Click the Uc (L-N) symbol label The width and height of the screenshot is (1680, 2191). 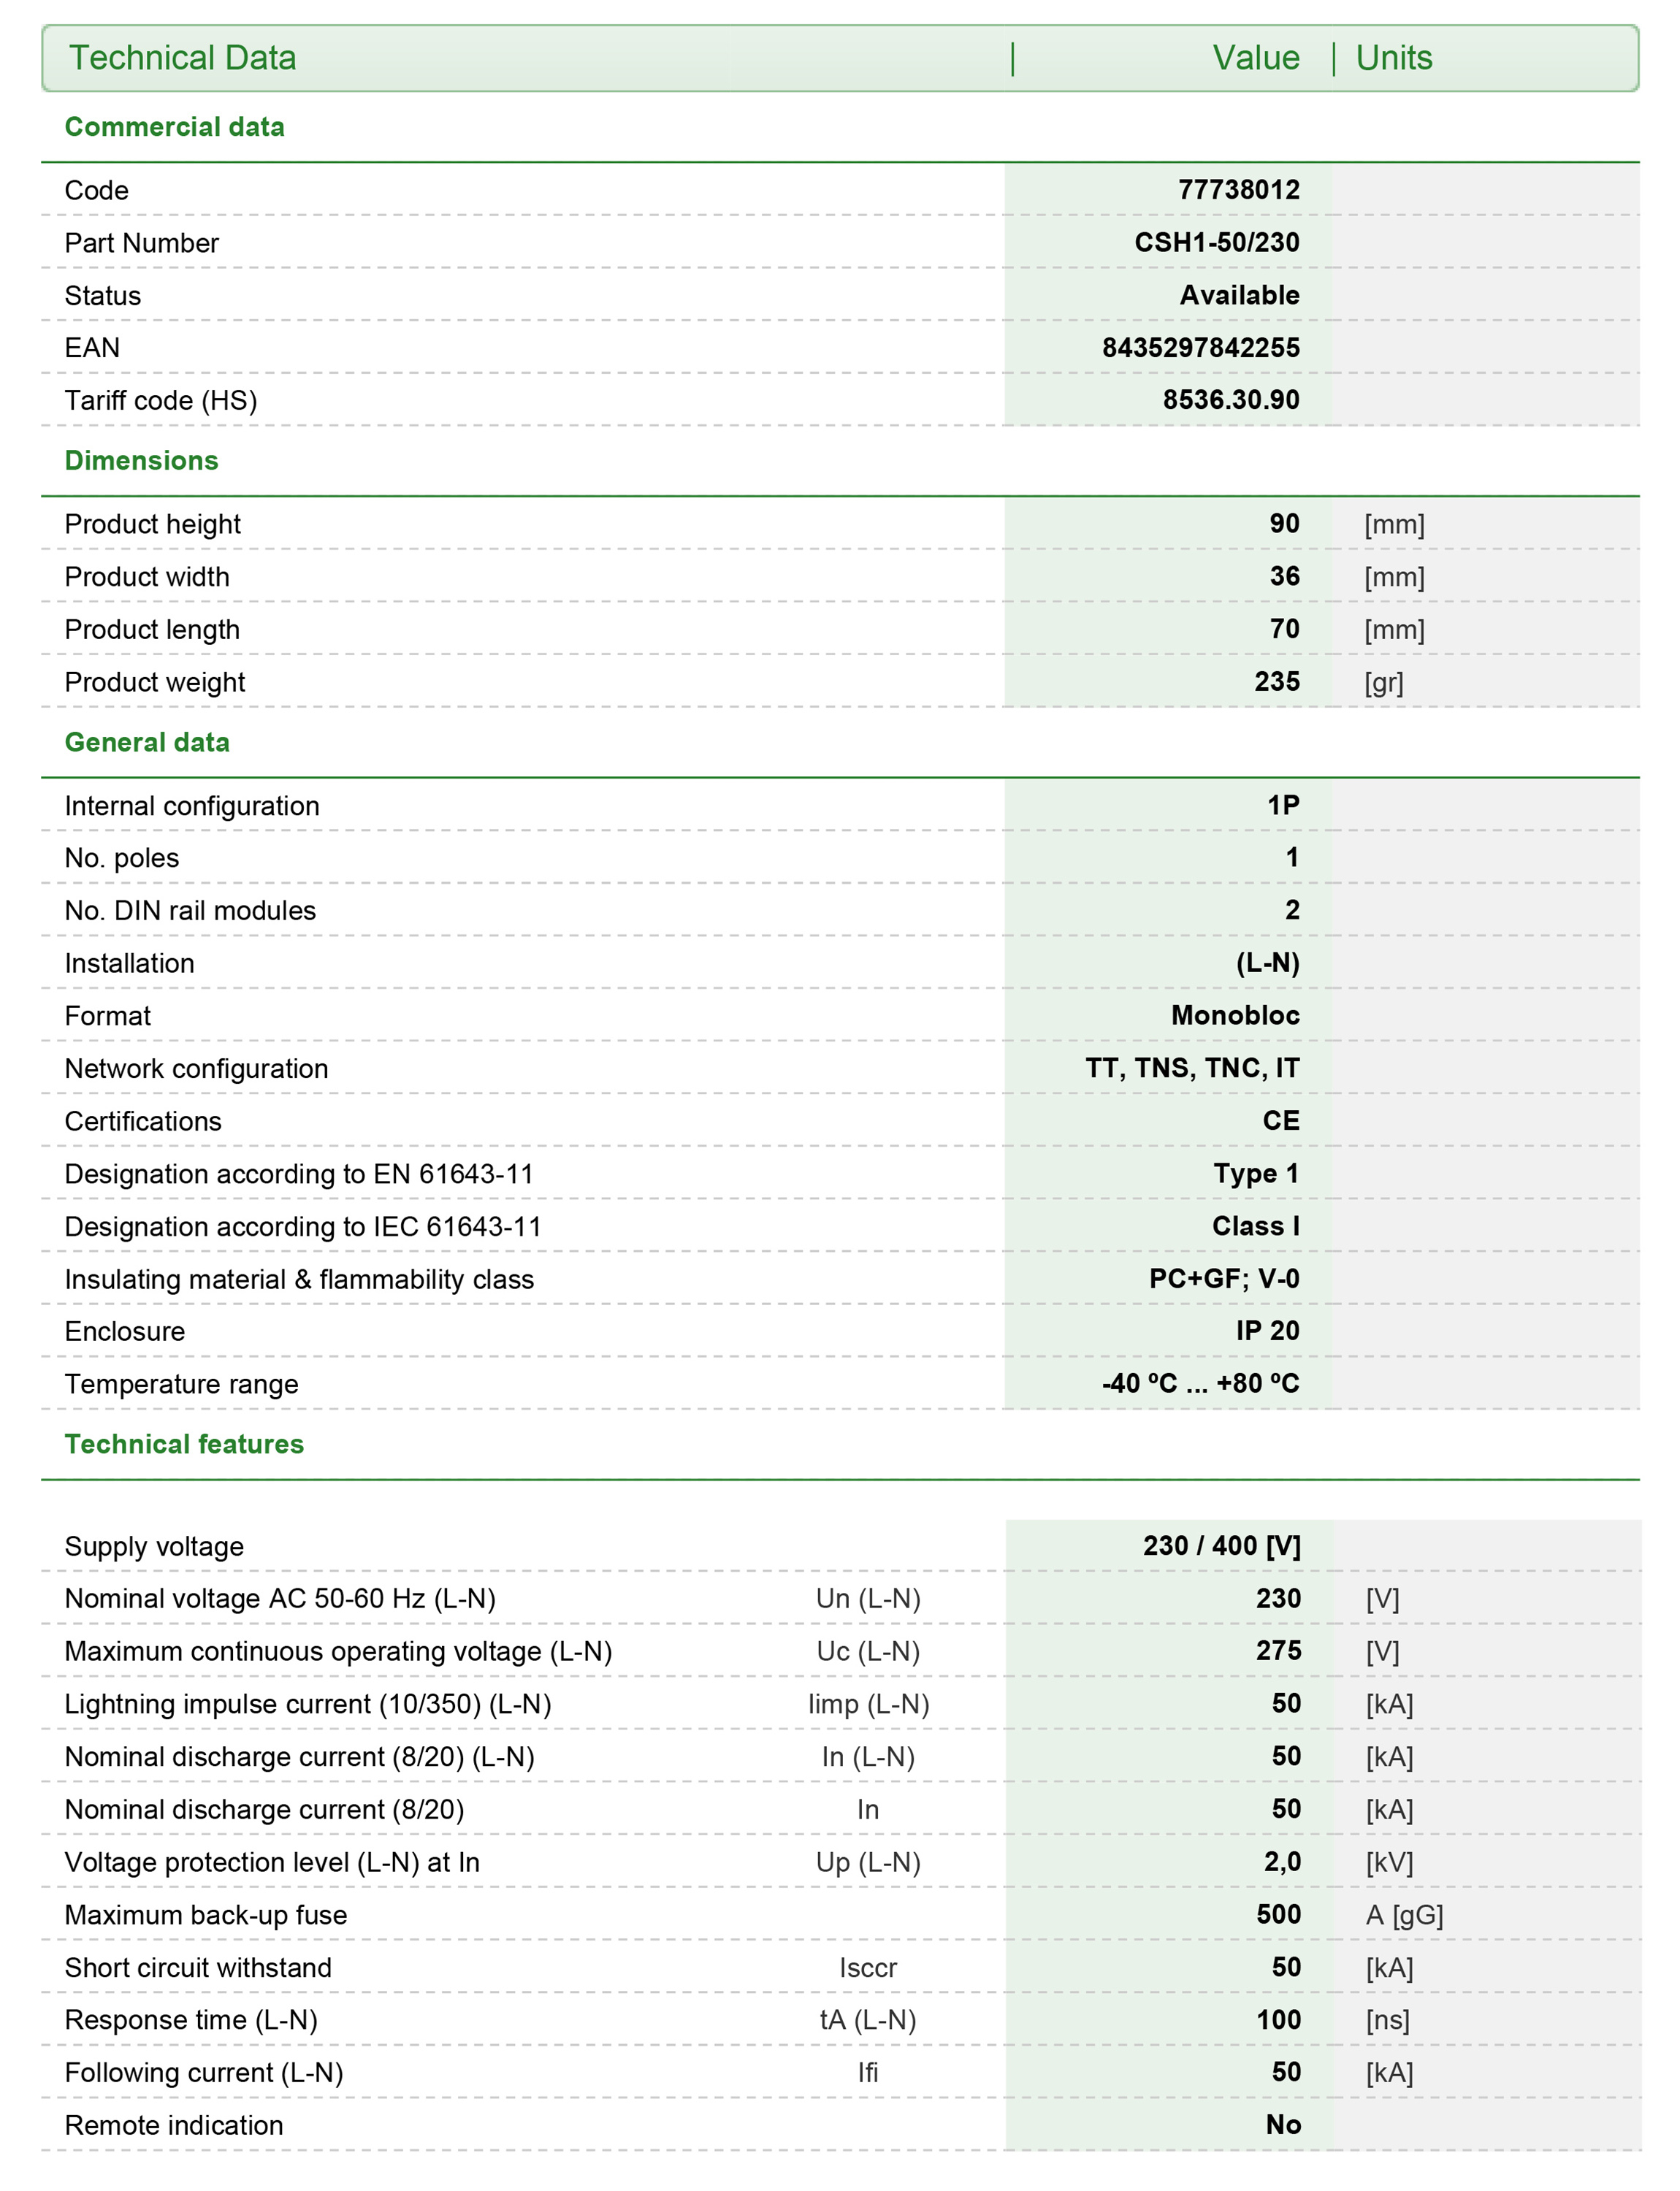click(x=868, y=1651)
